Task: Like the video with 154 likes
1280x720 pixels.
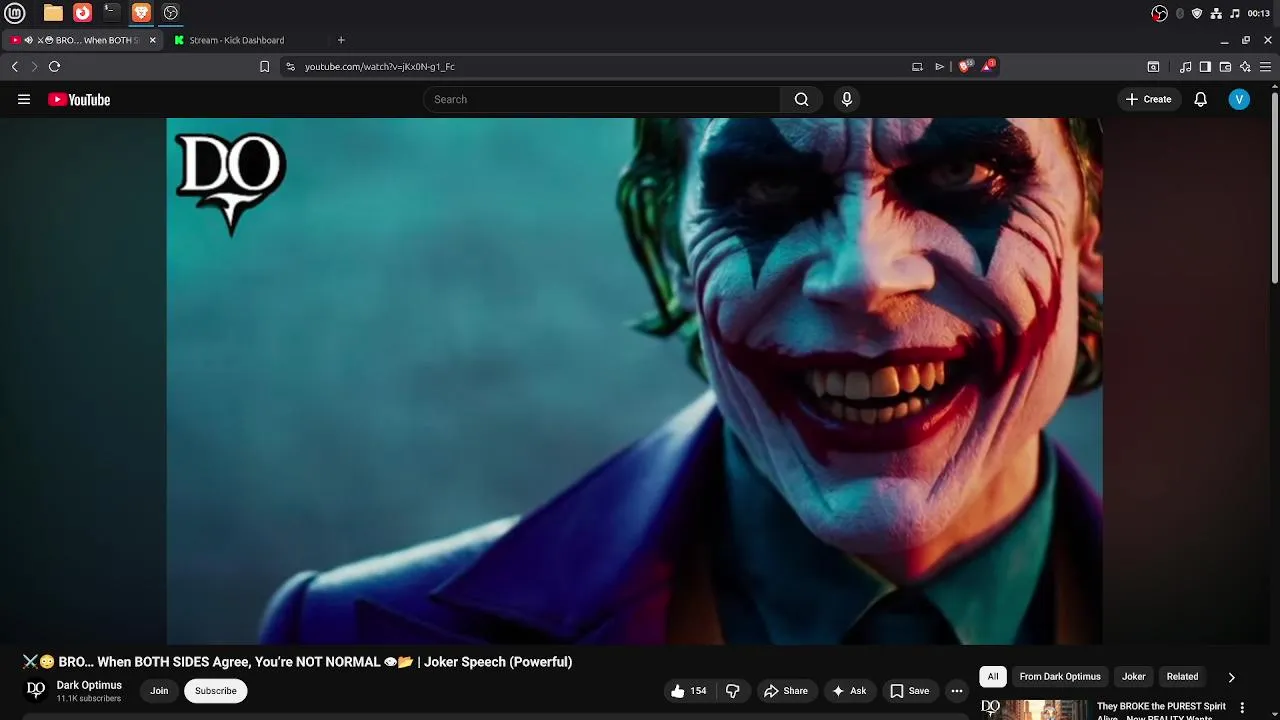Action: (689, 691)
